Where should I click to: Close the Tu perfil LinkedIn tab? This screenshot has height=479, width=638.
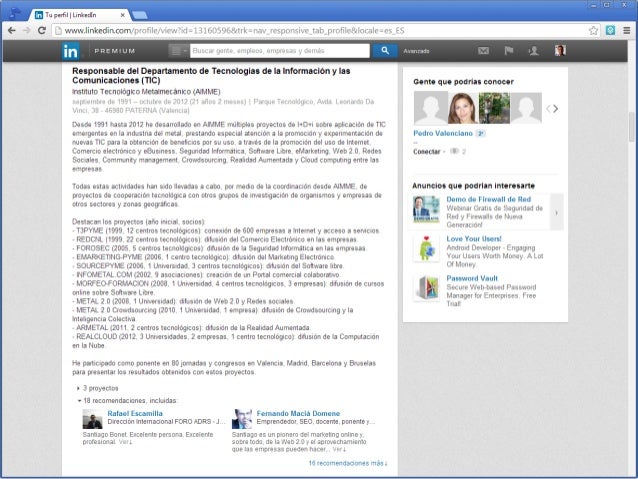coord(122,15)
